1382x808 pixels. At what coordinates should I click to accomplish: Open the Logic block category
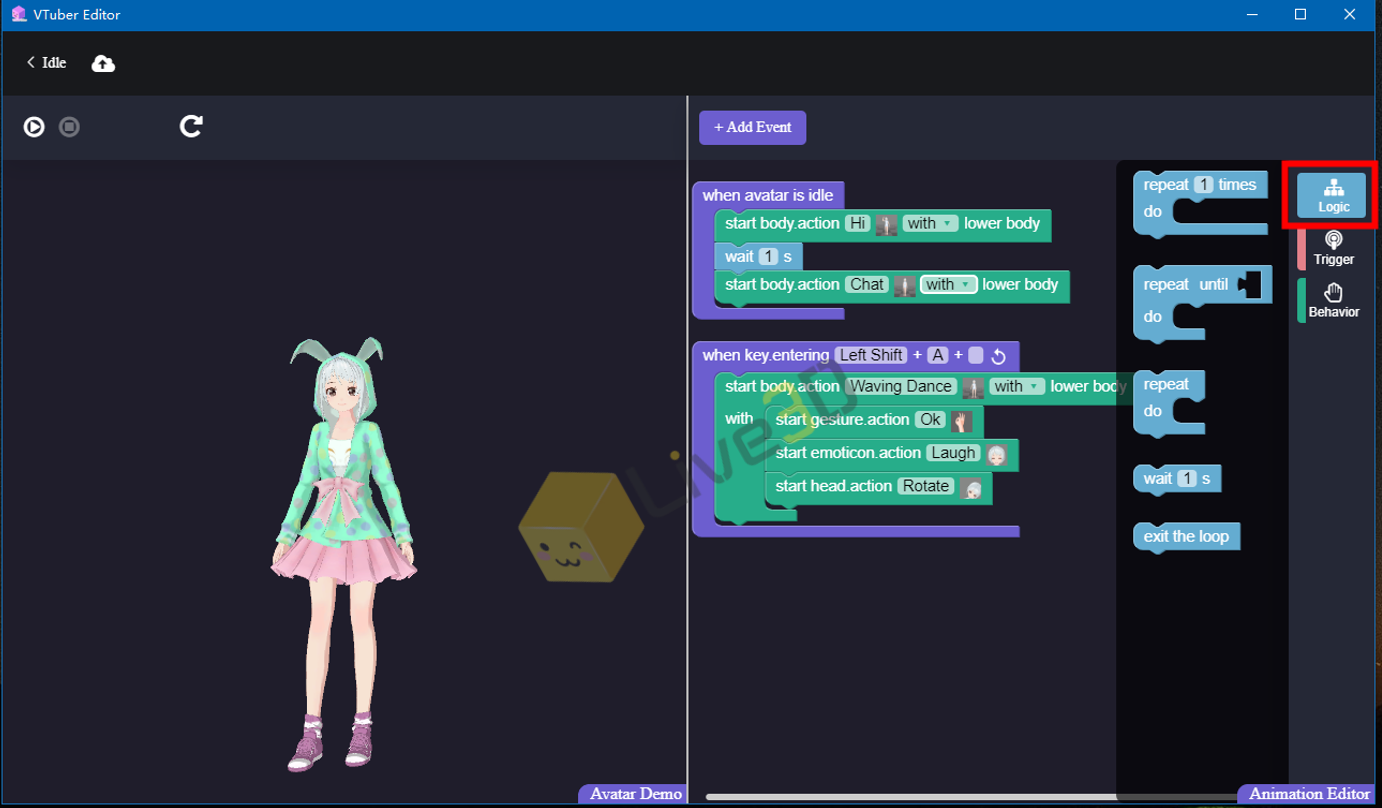[1333, 195]
